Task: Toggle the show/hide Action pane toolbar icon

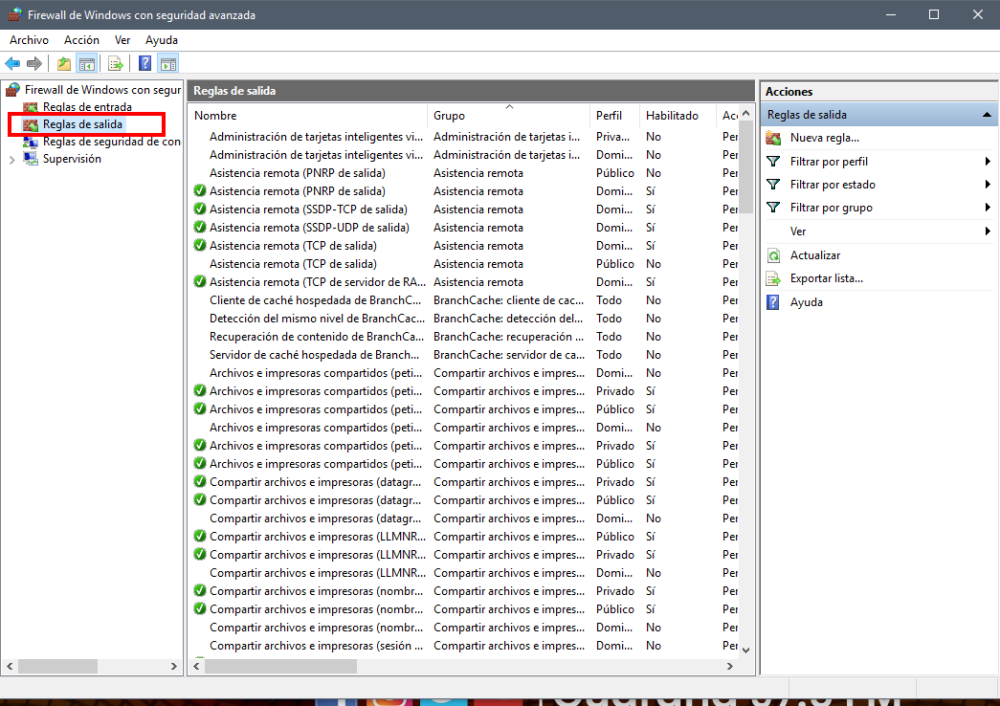Action: tap(168, 64)
